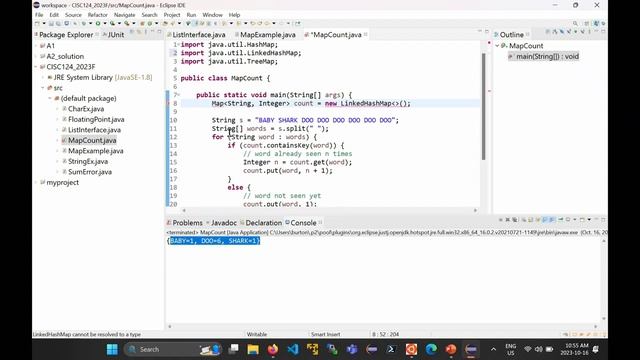Show hidden system tray icons
The image size is (640, 360).
click(x=493, y=349)
